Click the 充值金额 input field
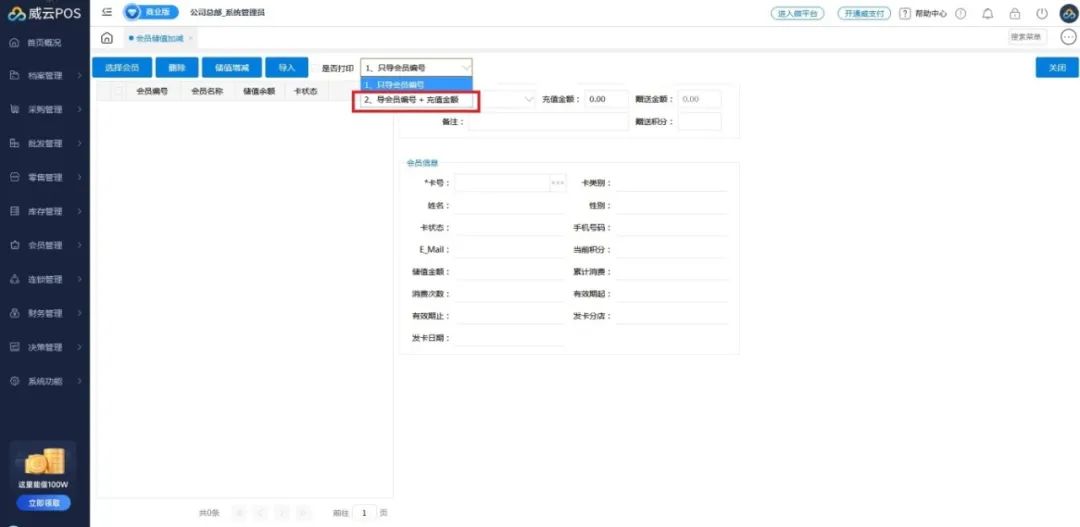Viewport: 1080px width, 527px height. [606, 100]
